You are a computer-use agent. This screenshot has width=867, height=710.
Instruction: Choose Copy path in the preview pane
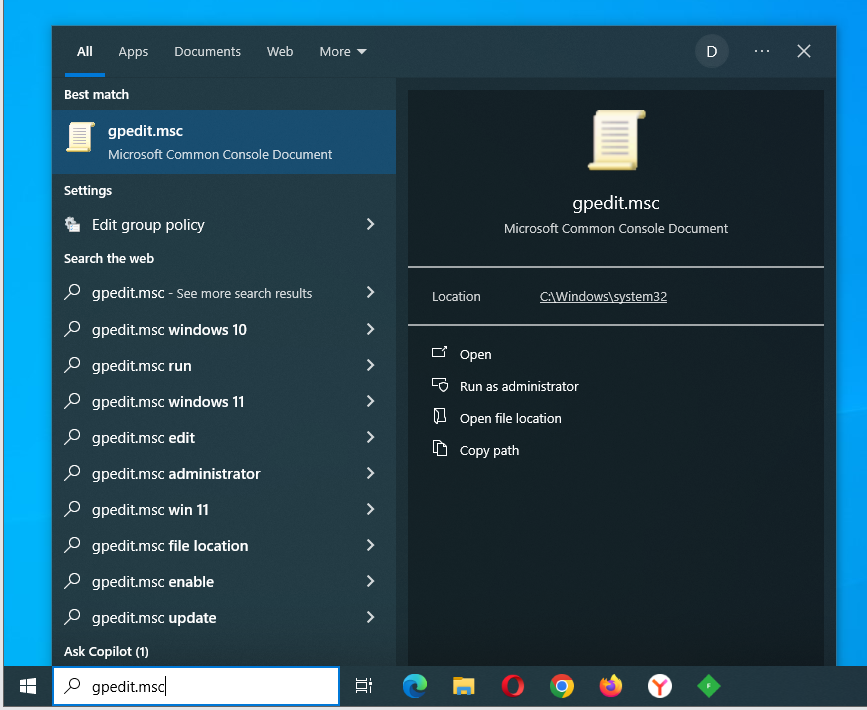click(x=489, y=450)
